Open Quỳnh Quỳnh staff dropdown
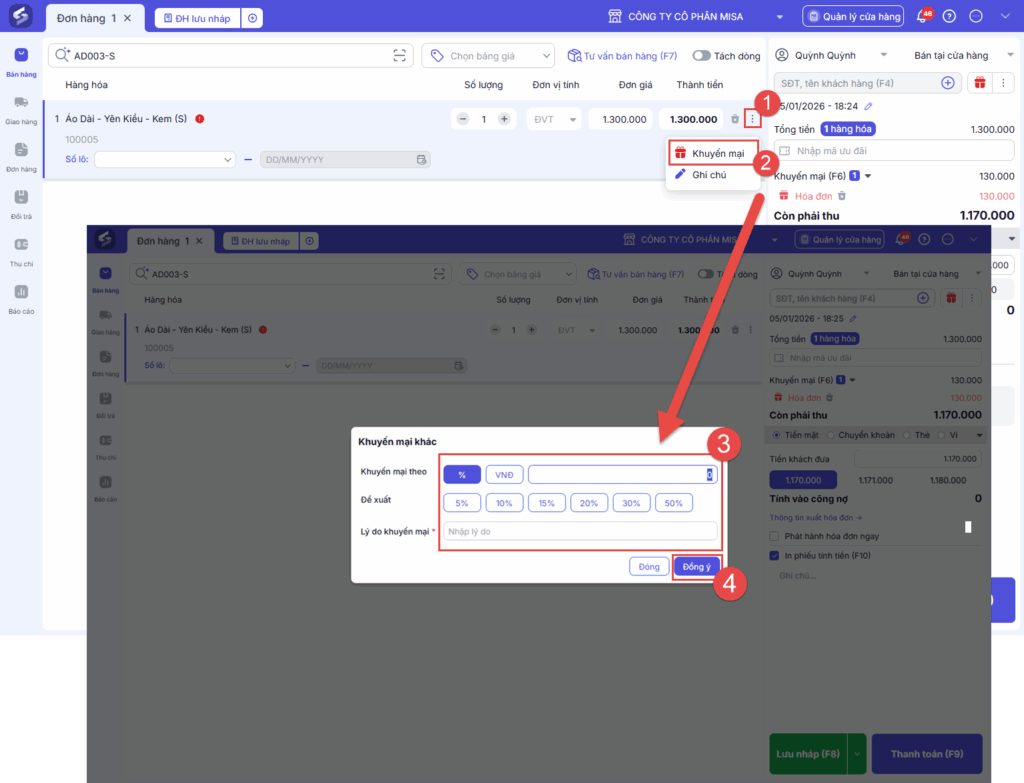1024x783 pixels. coord(883,56)
